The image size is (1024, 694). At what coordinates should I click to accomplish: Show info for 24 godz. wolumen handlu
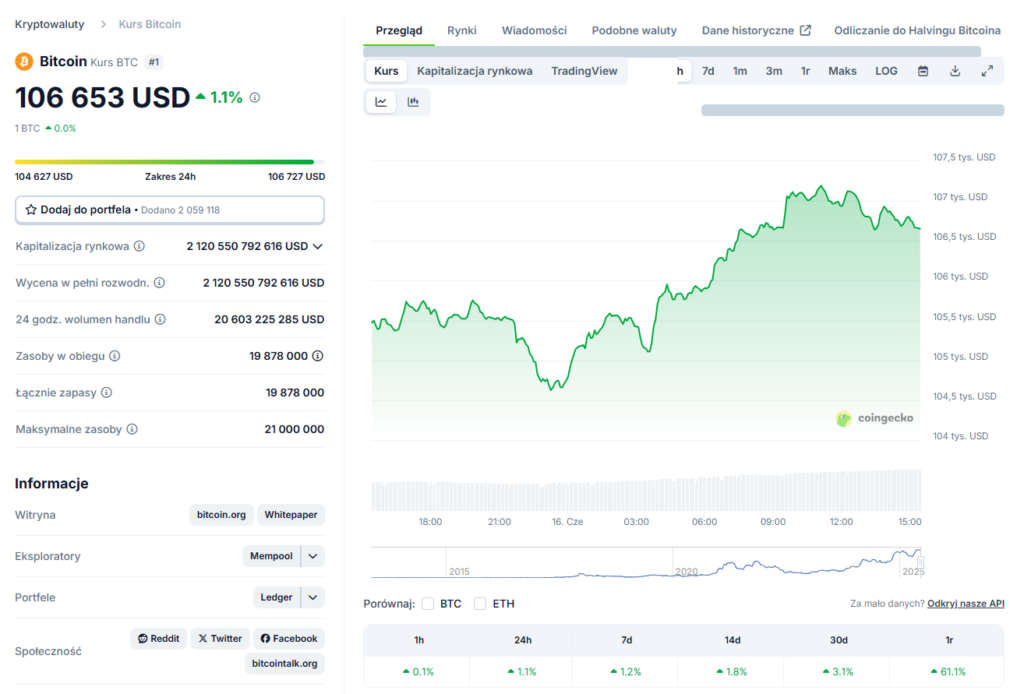[x=160, y=319]
